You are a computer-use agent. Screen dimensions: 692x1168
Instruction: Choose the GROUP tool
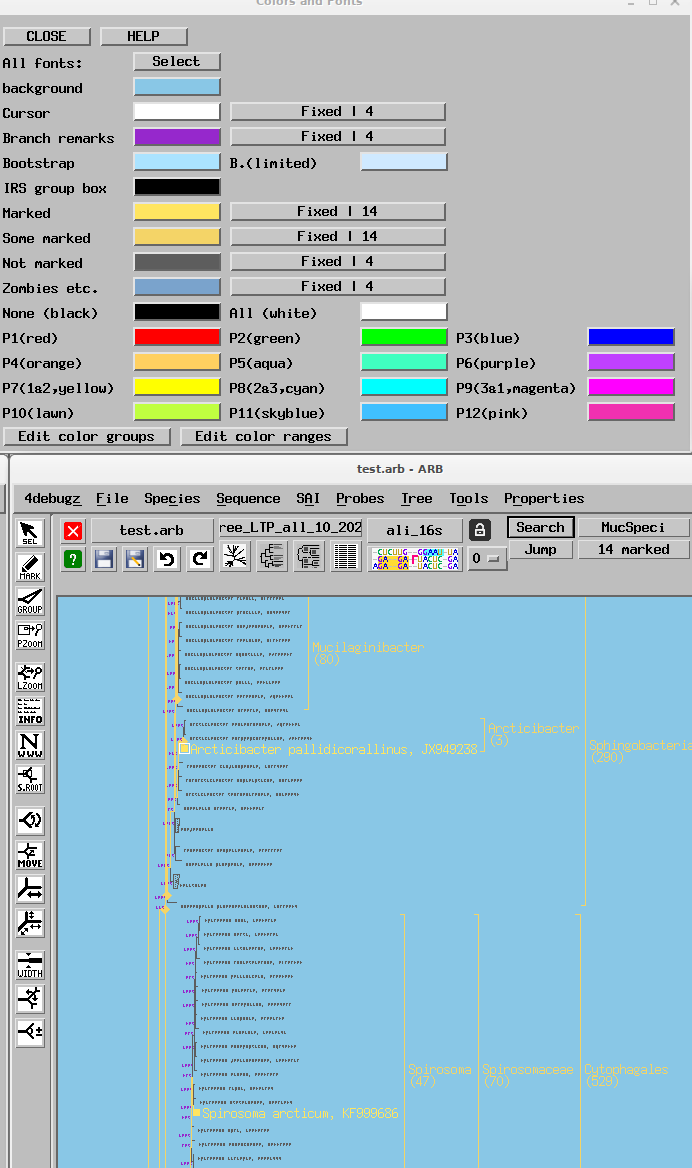coord(30,601)
